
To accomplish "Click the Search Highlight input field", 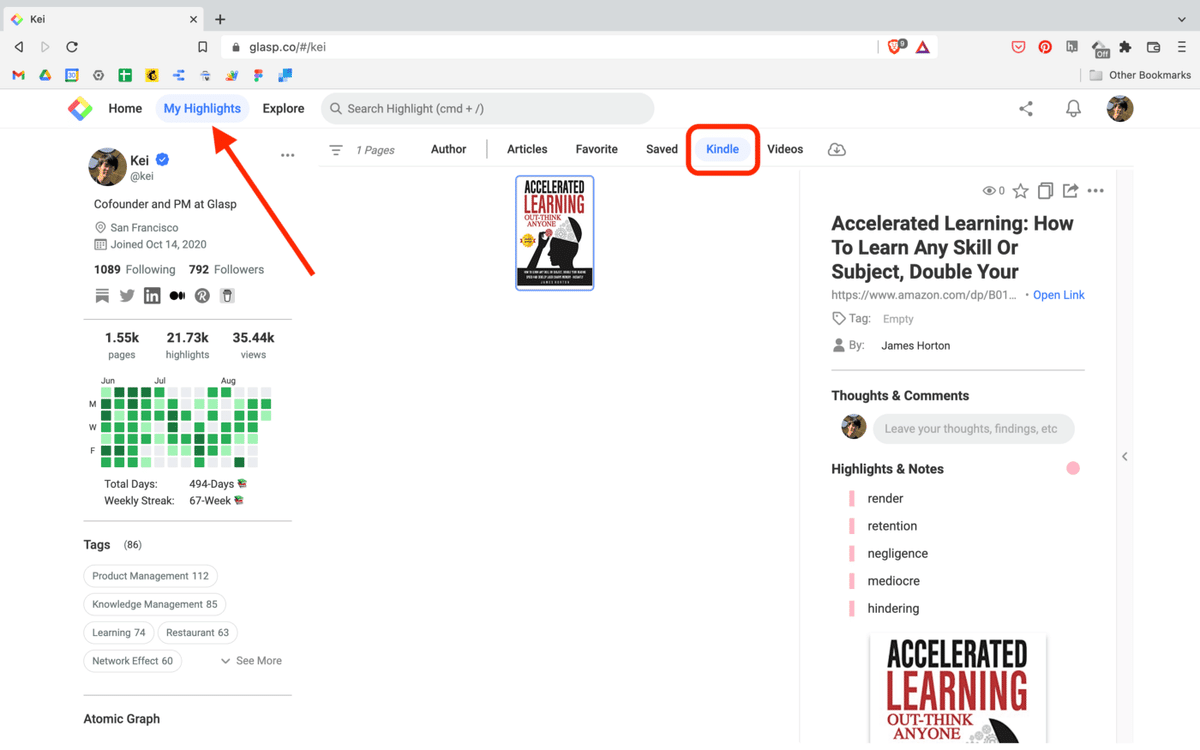I will pos(488,108).
